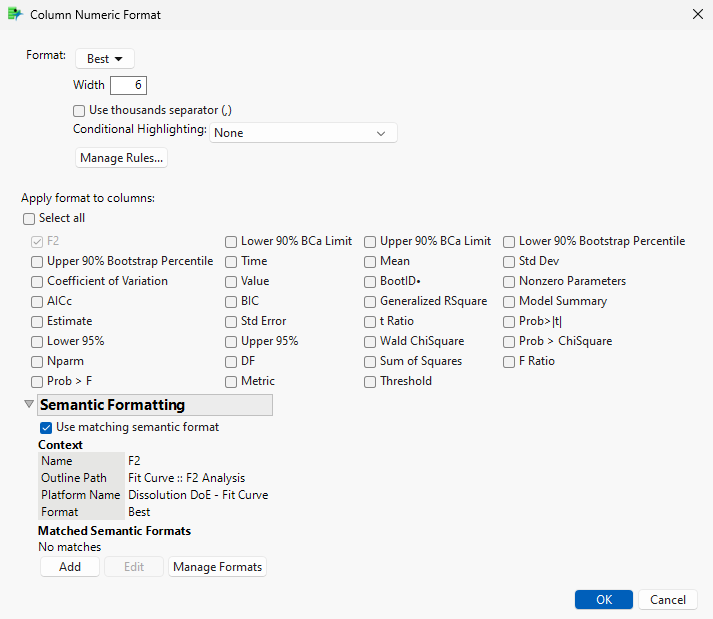Image resolution: width=713 pixels, height=619 pixels.
Task: Open the Conditional Highlighting combo box
Action: point(304,133)
